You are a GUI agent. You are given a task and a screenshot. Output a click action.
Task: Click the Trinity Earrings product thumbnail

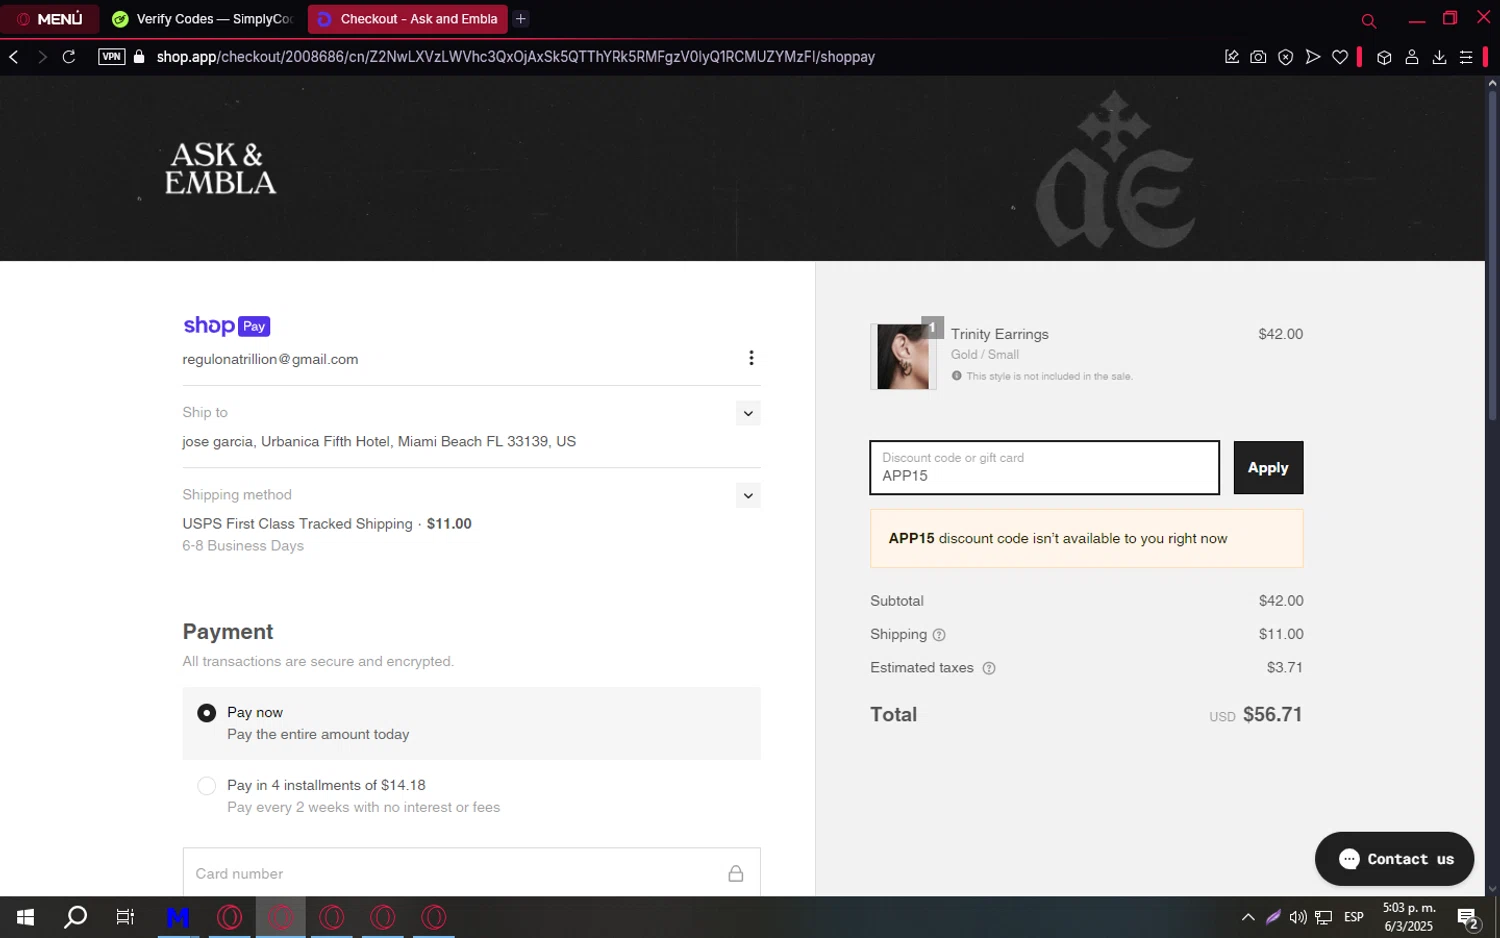pos(903,356)
